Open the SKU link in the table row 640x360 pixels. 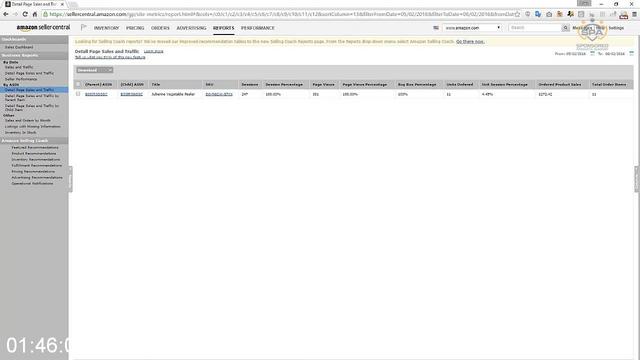point(219,94)
